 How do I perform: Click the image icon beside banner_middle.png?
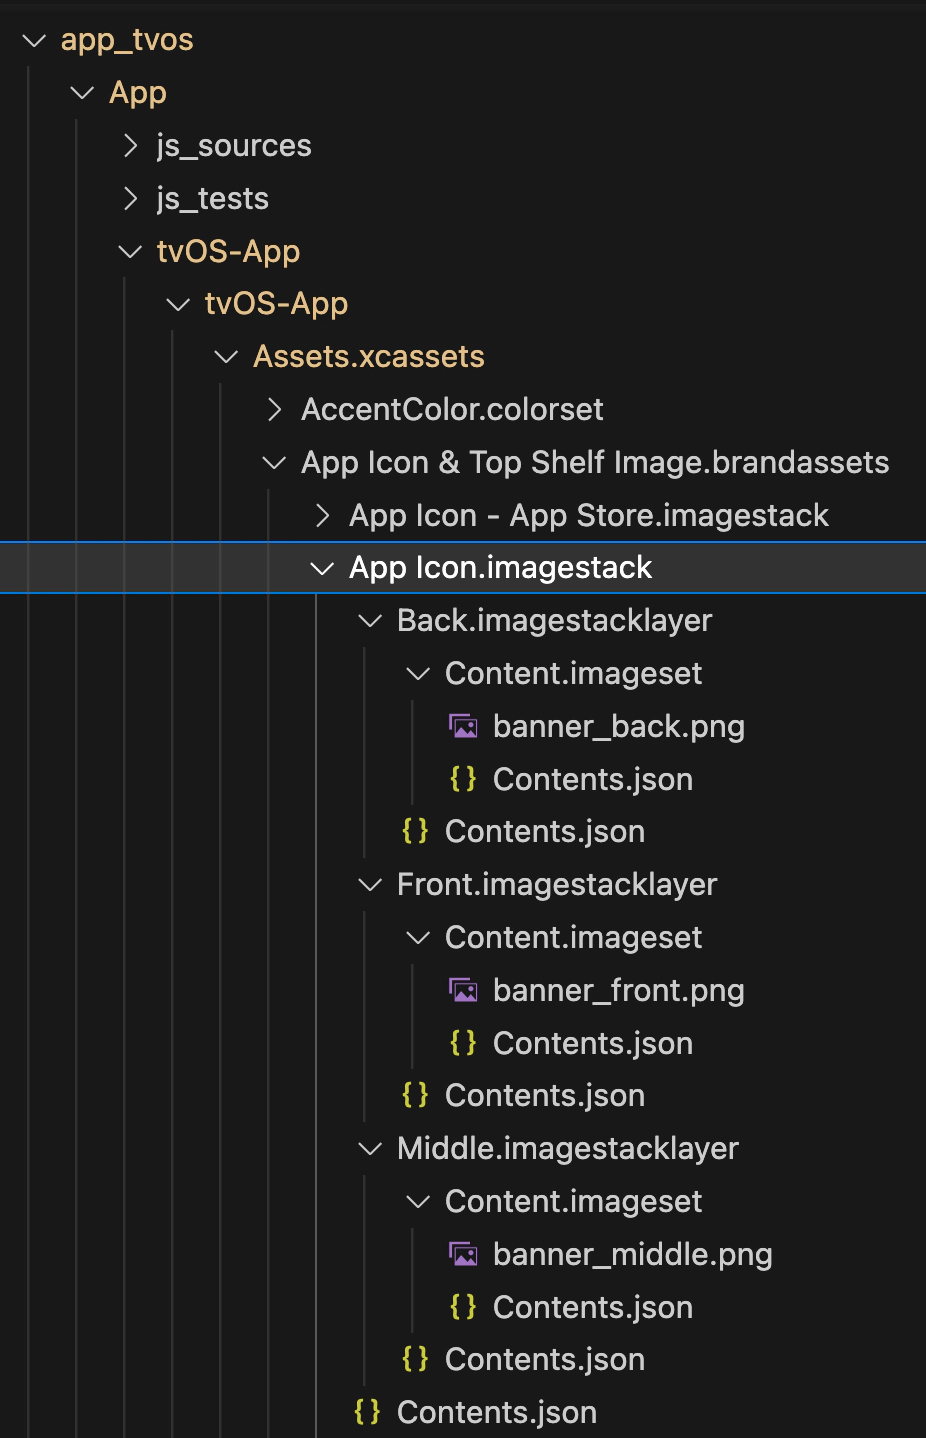[x=463, y=1255]
